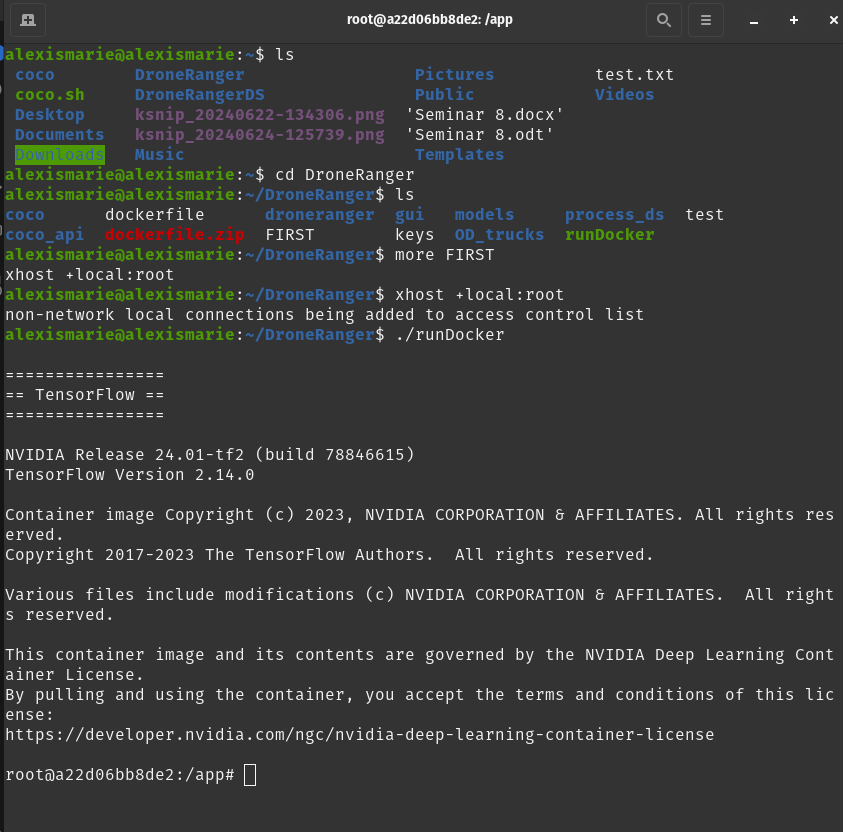
Task: Click the test.txt filename
Action: (x=634, y=74)
